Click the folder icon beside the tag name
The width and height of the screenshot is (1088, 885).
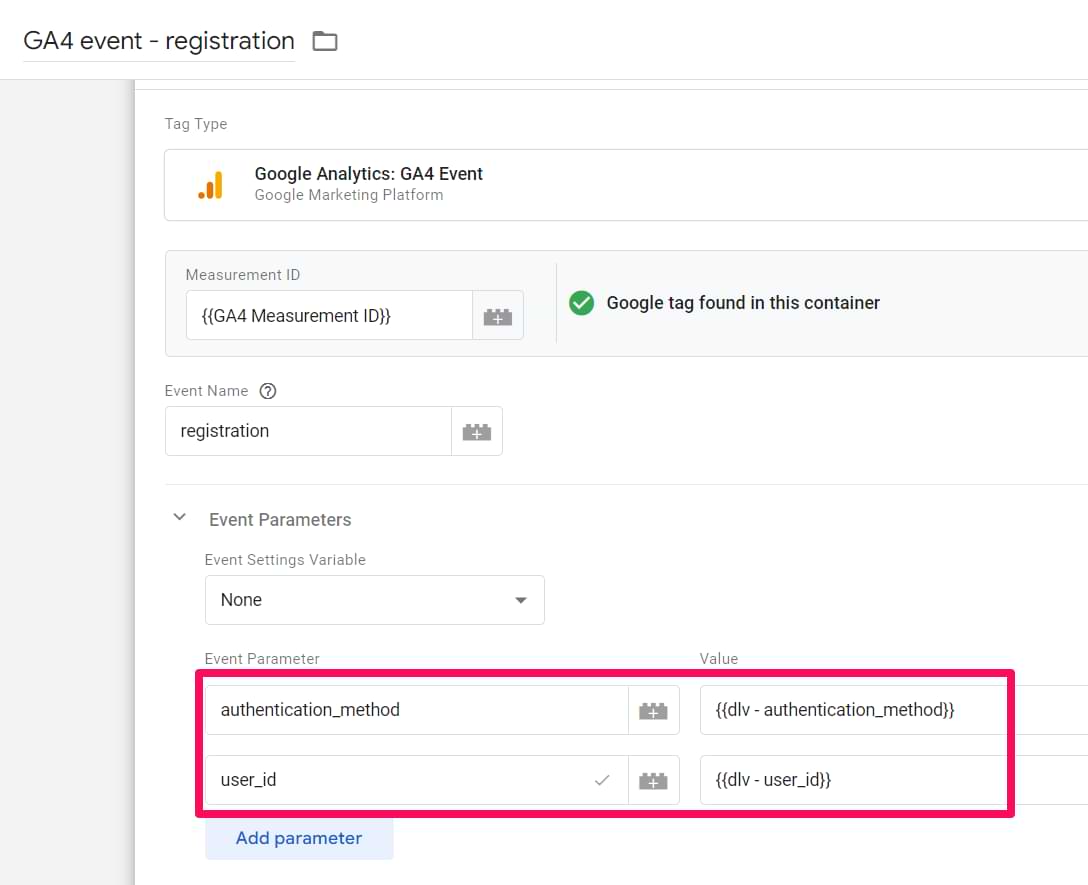pyautogui.click(x=325, y=41)
